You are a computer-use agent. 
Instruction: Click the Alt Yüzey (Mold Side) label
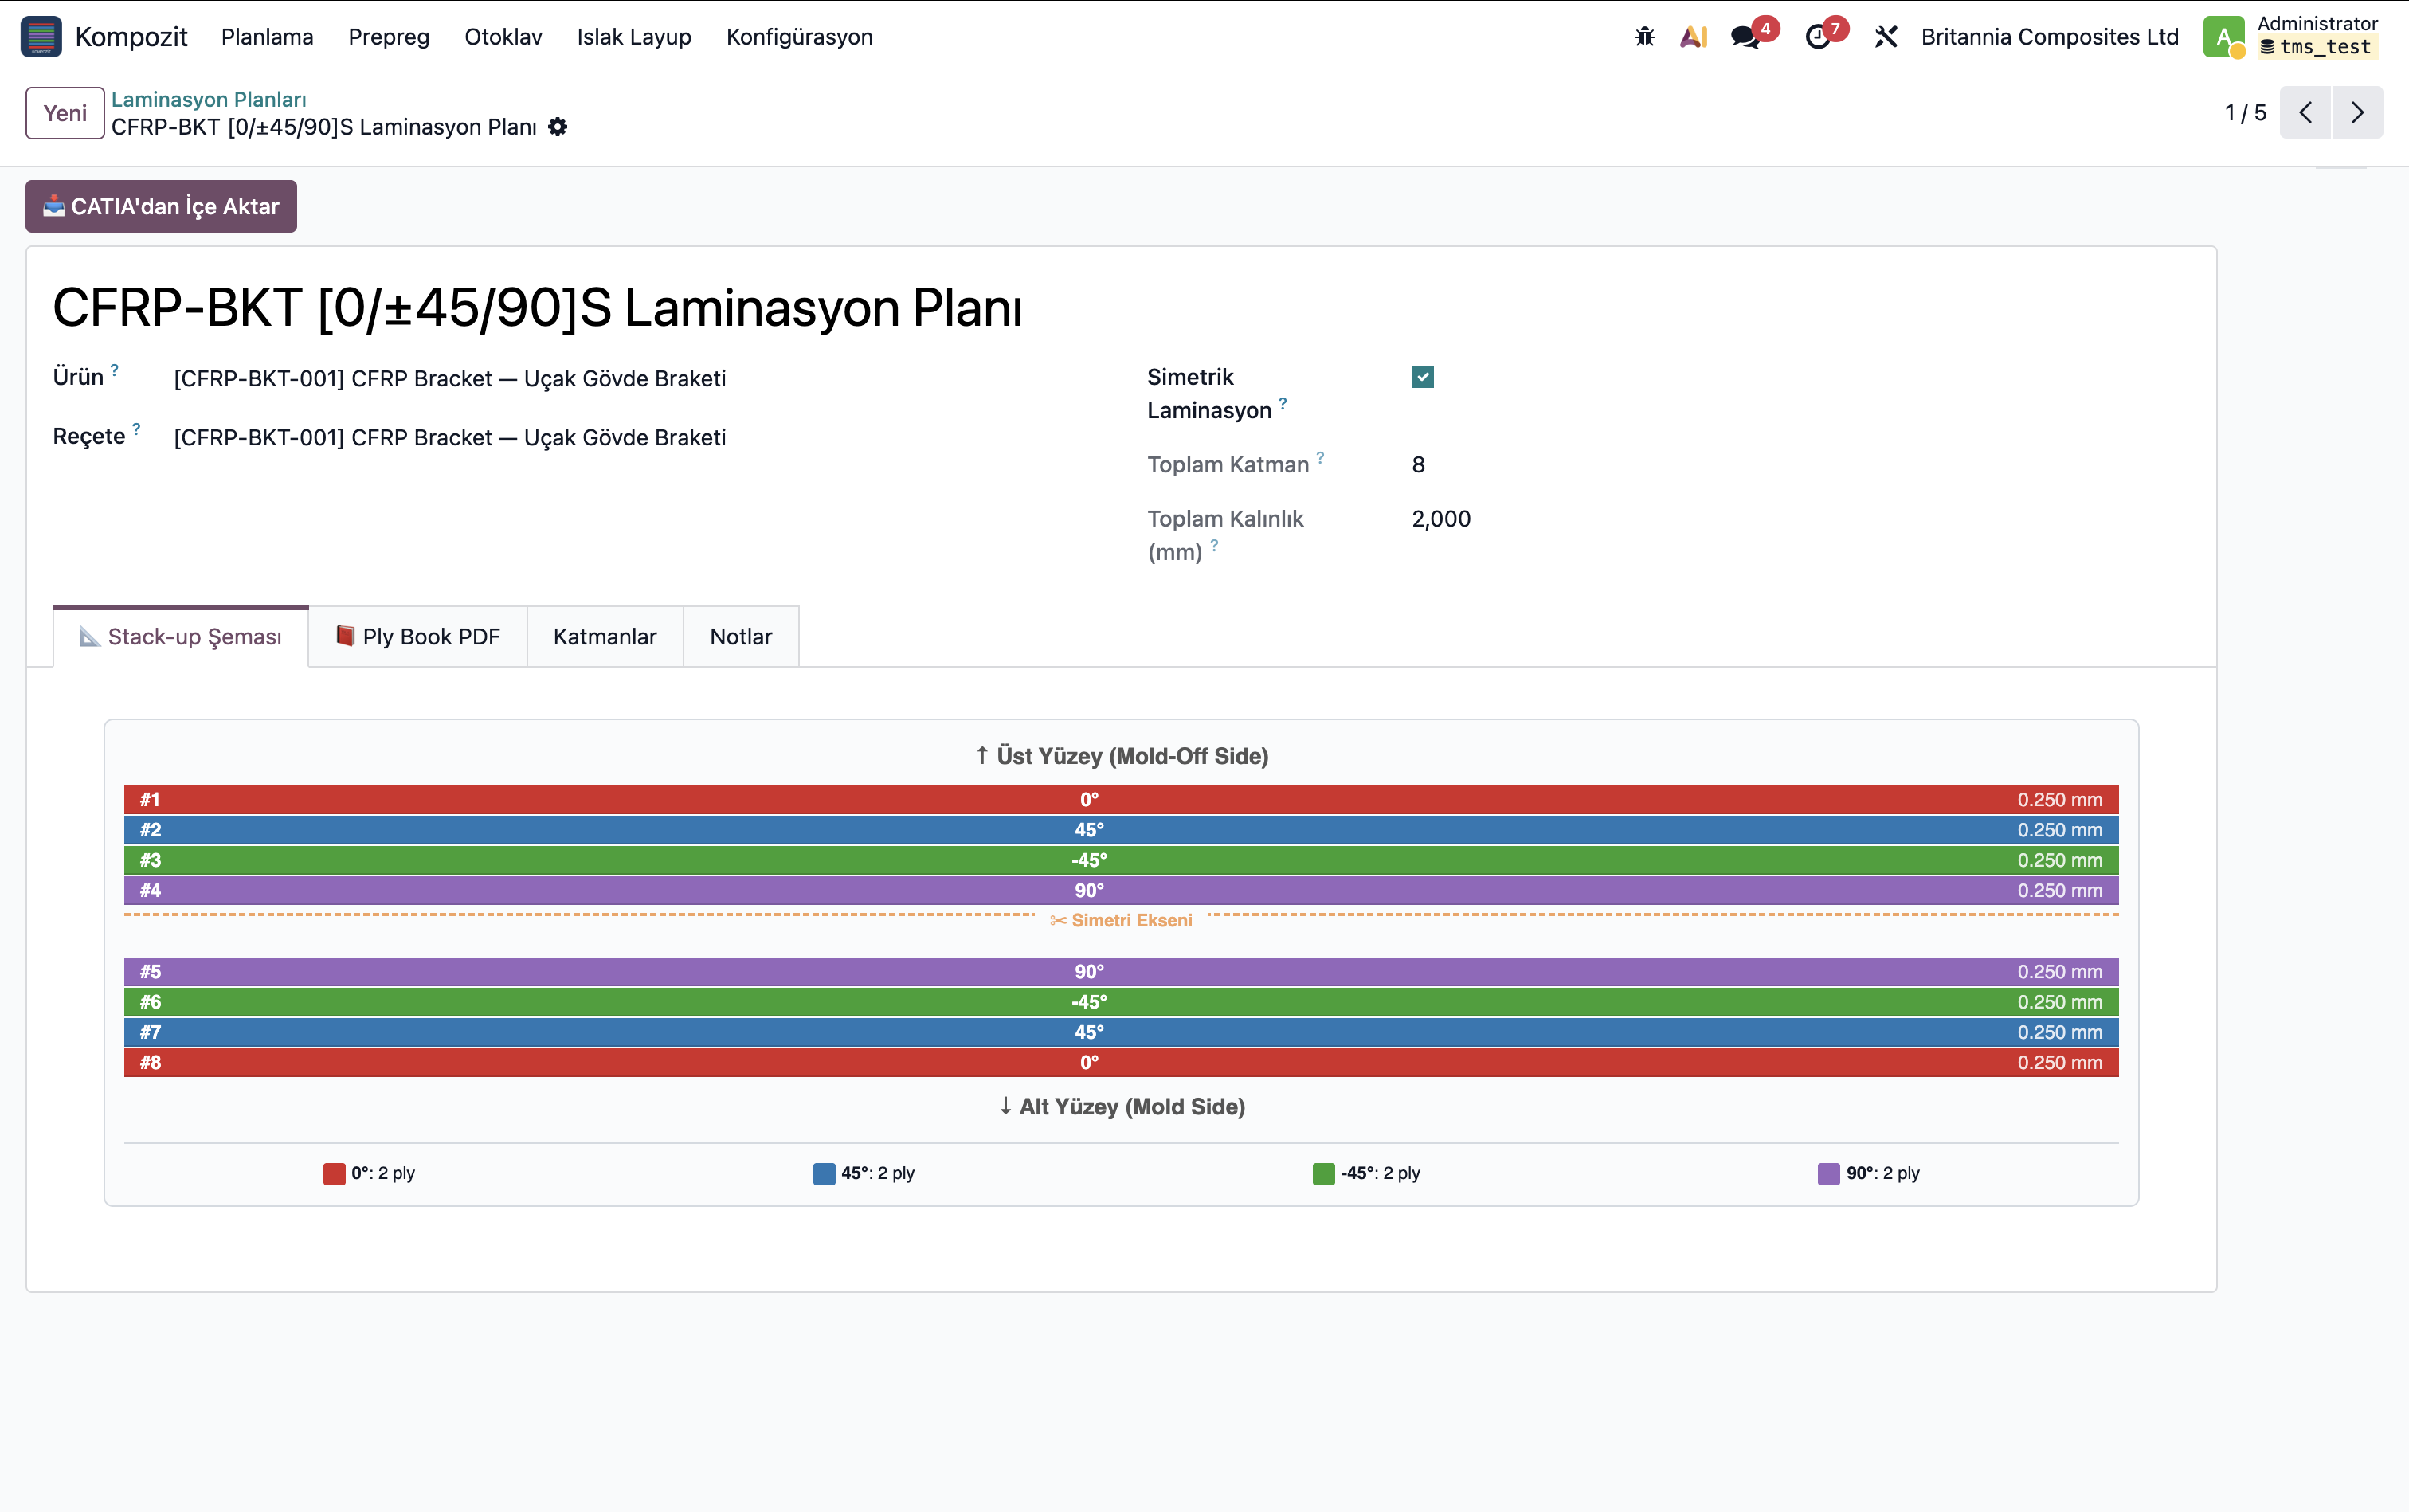click(x=1121, y=1107)
